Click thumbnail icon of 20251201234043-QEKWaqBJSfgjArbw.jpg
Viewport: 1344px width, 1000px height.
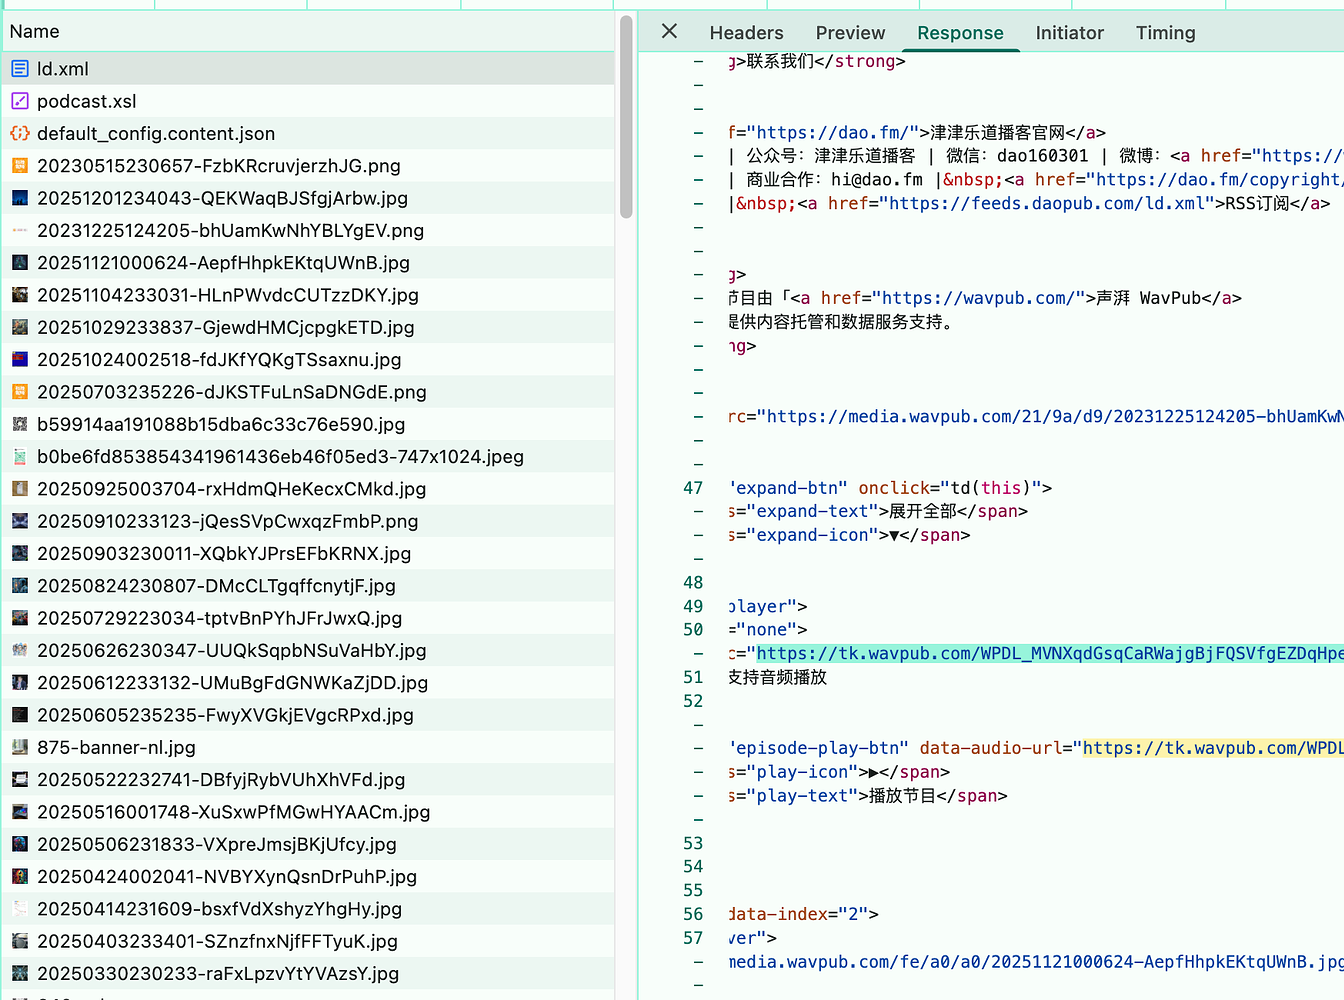click(x=20, y=198)
